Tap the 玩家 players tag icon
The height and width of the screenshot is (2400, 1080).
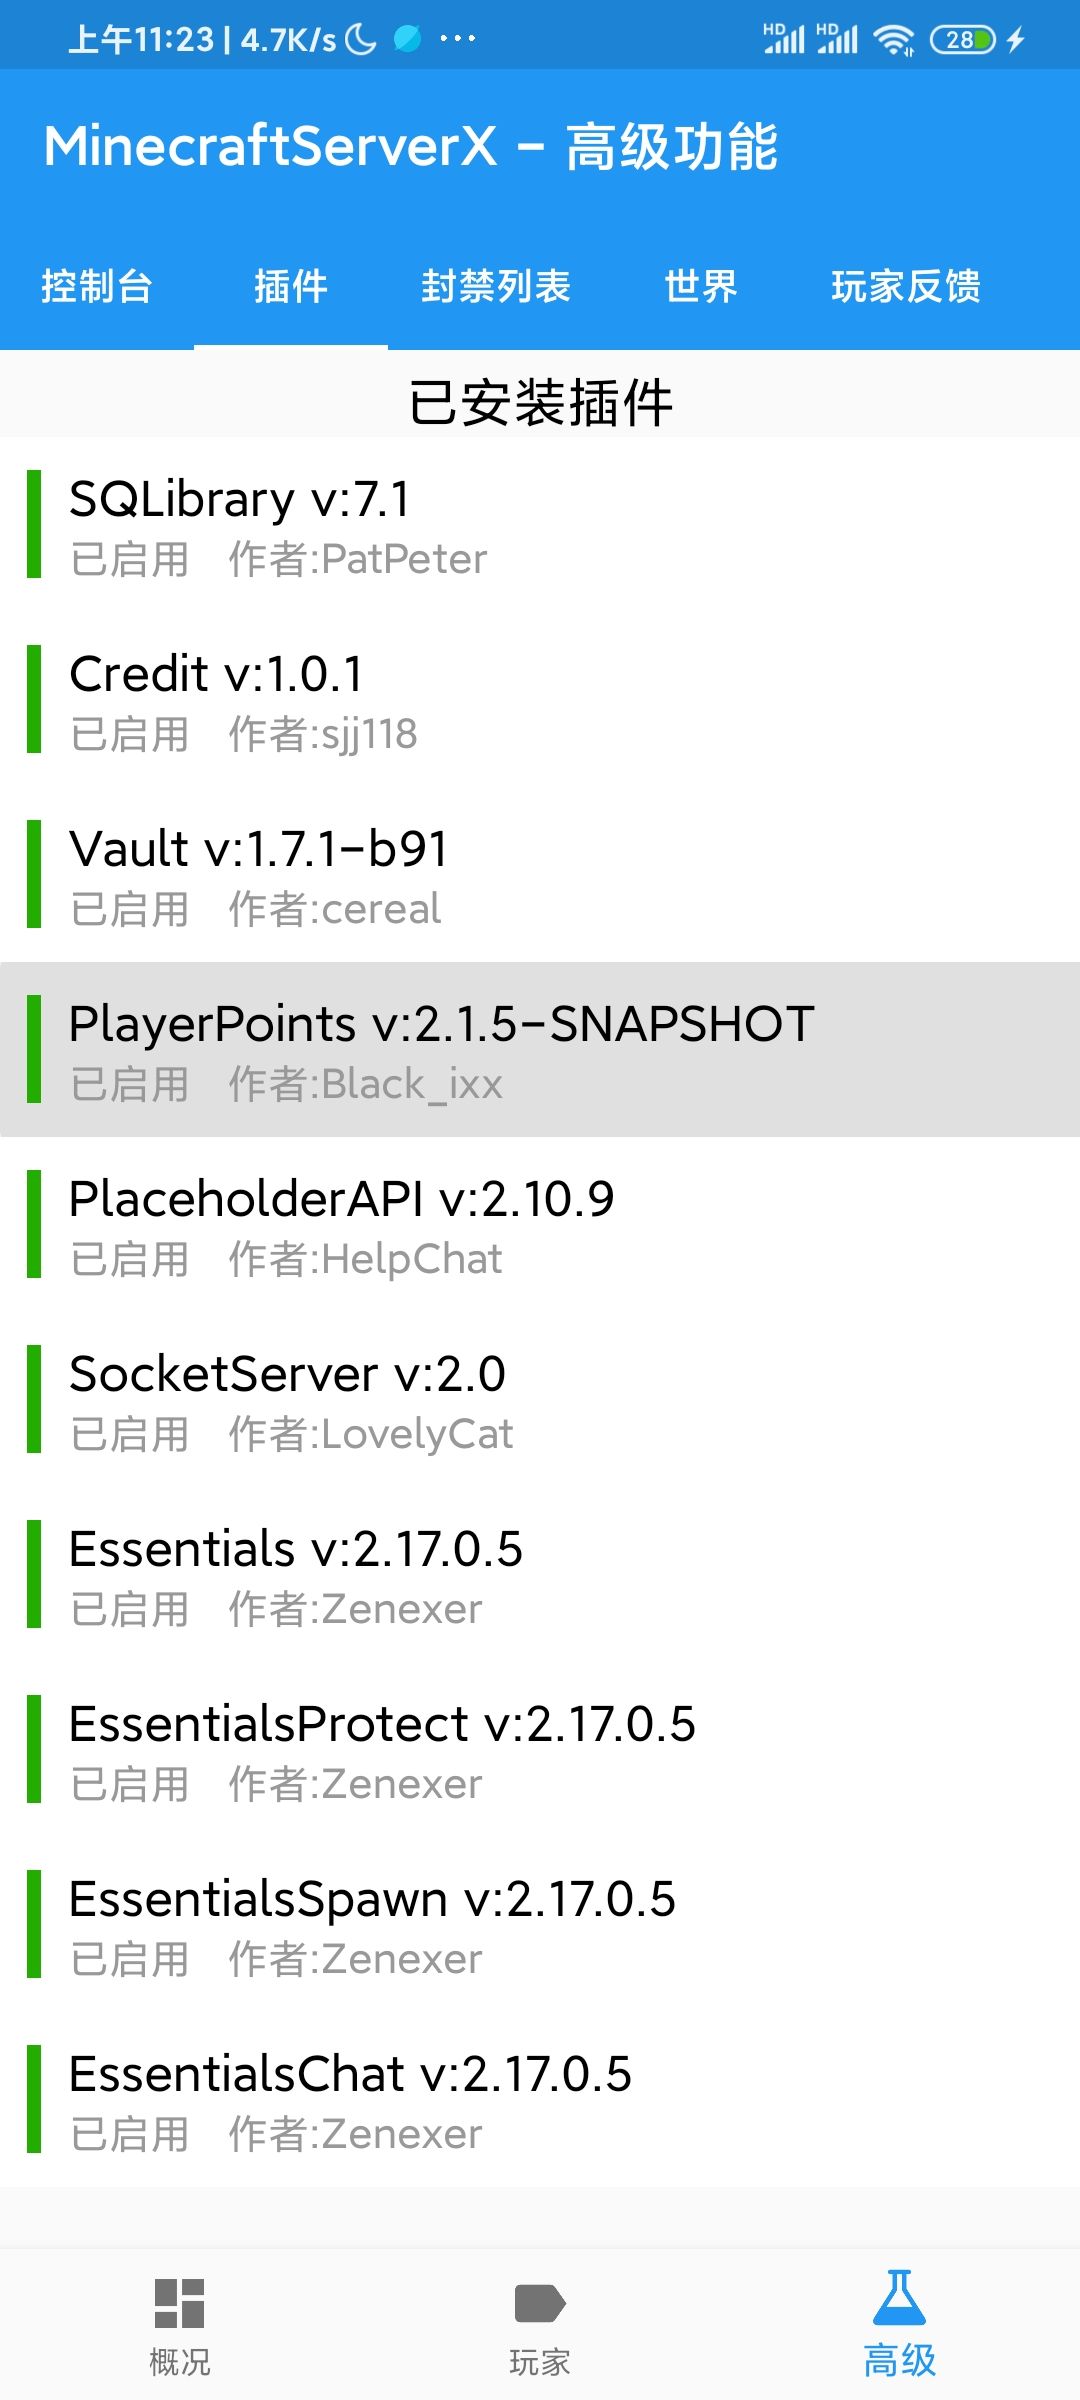[540, 2304]
